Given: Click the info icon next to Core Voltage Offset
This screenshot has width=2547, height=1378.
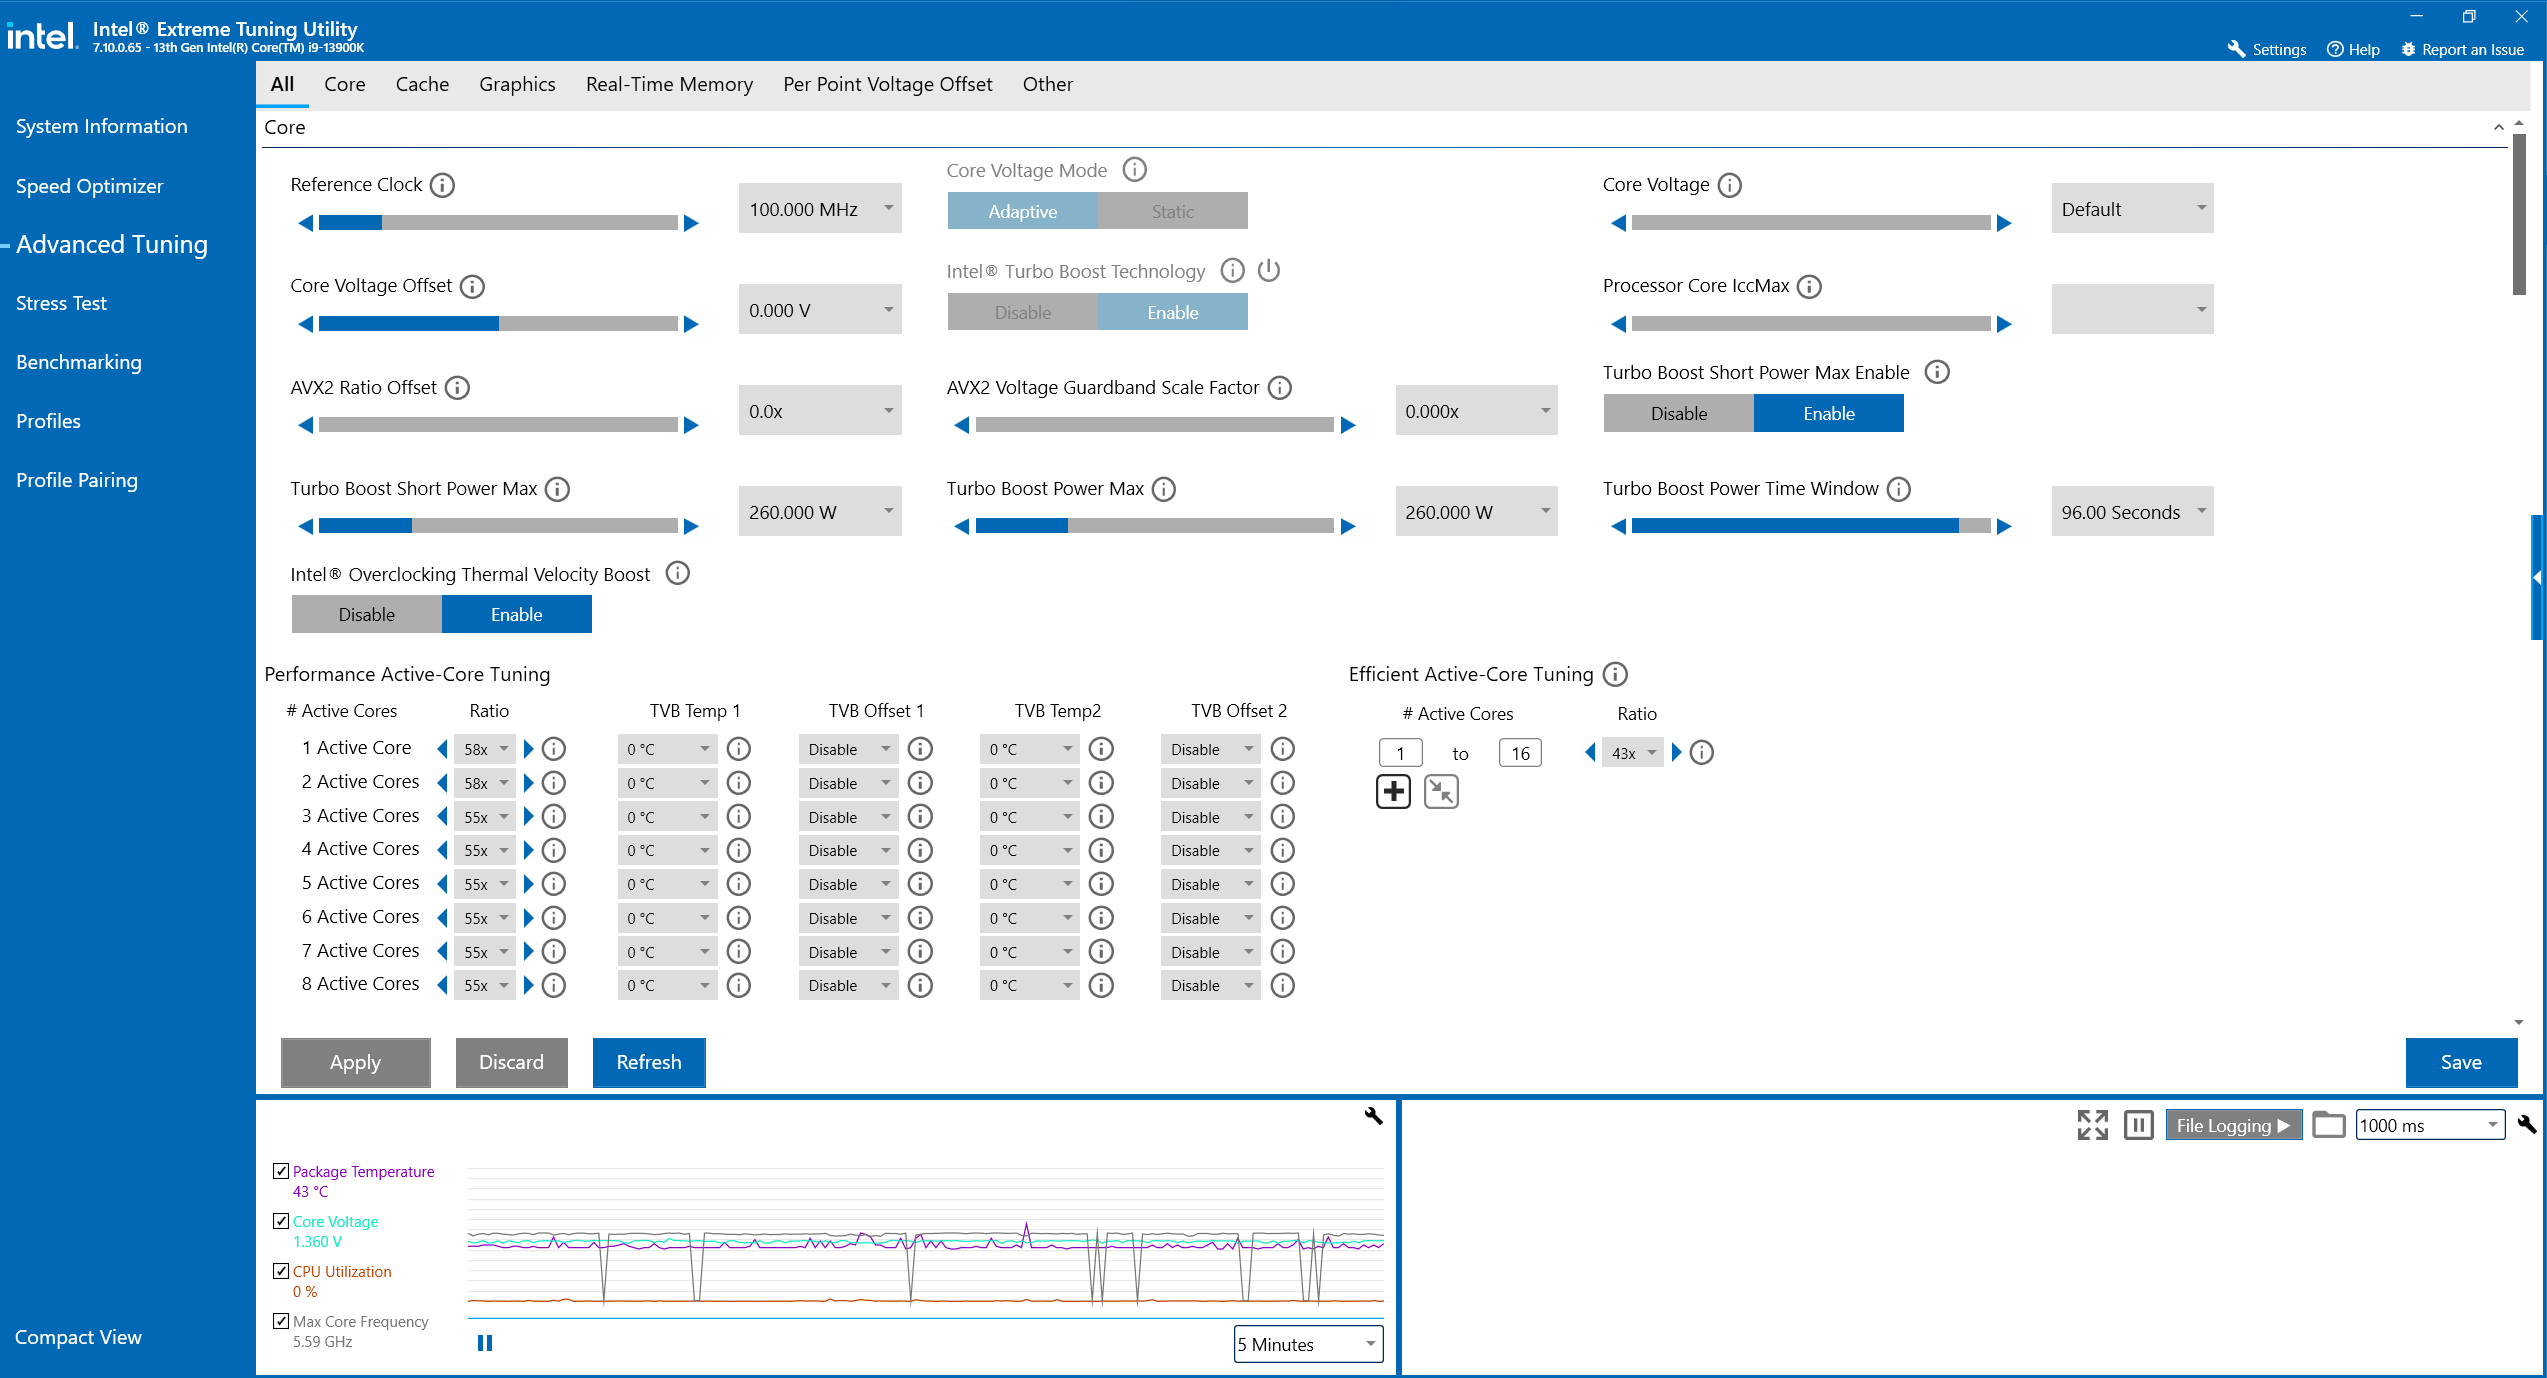Looking at the screenshot, I should 480,285.
